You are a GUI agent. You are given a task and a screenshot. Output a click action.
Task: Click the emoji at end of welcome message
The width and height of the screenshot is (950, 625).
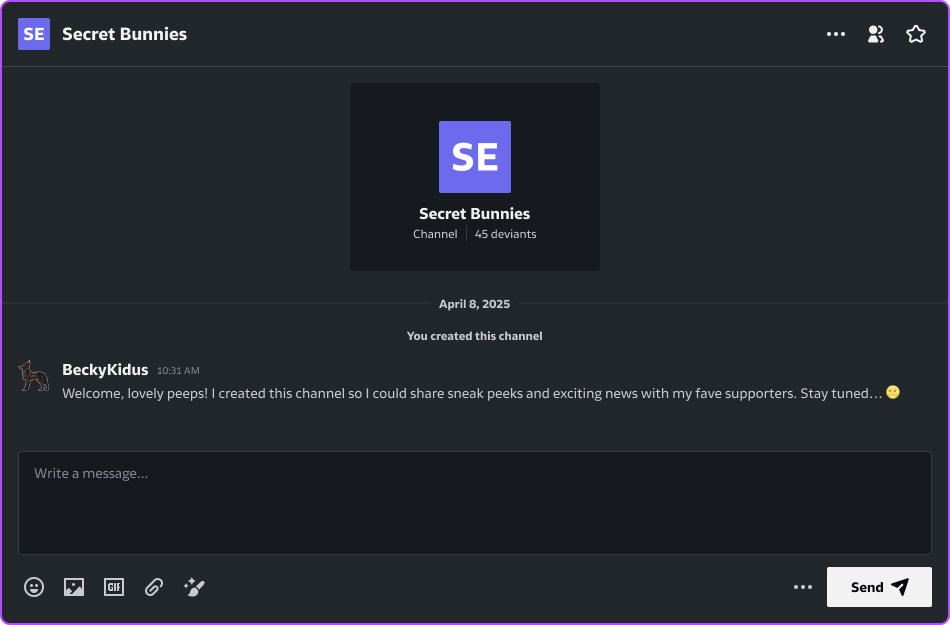(893, 393)
